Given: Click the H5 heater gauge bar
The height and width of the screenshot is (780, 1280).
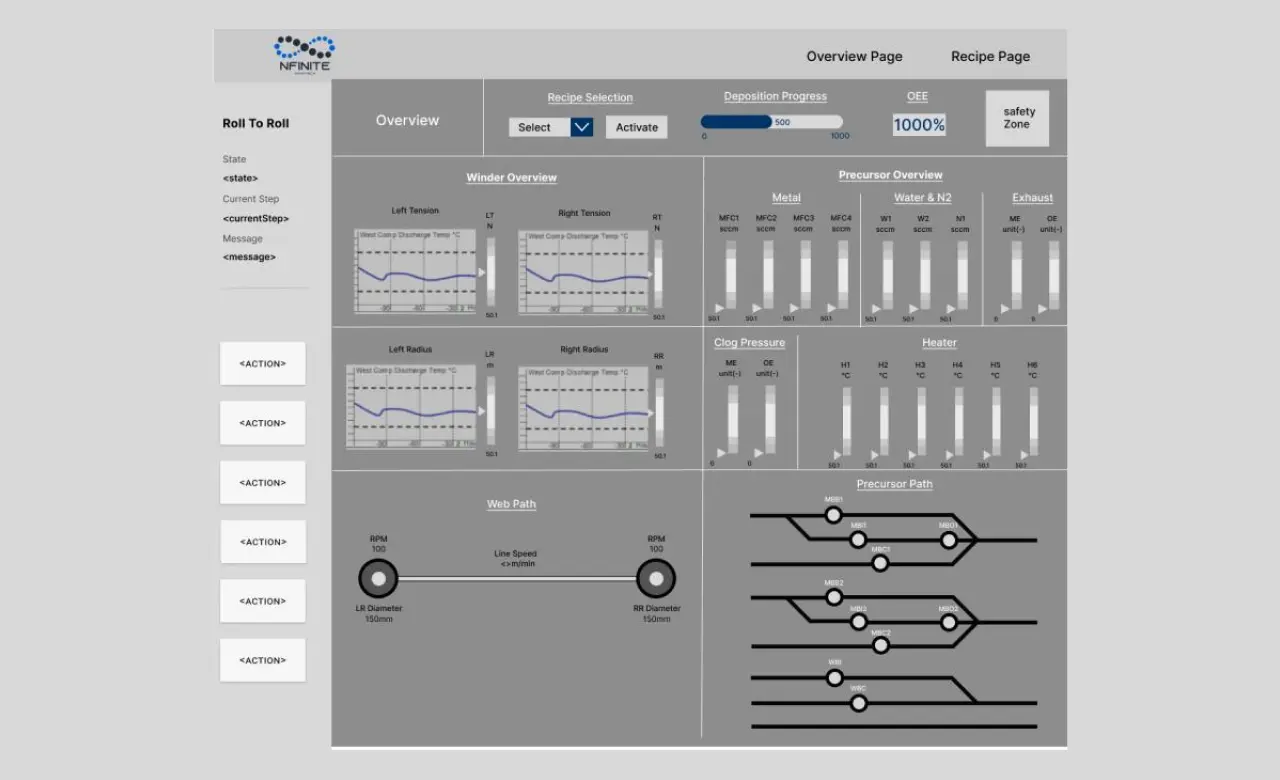Looking at the screenshot, I should 996,421.
